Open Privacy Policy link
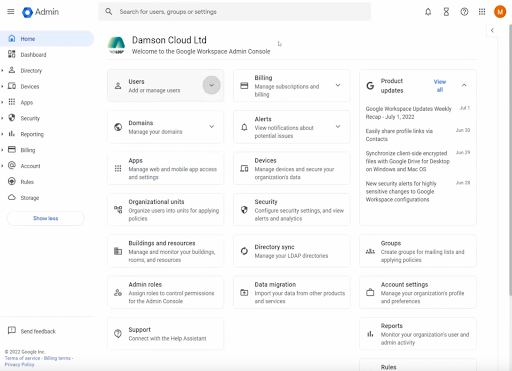This screenshot has height=371, width=512. 19,365
